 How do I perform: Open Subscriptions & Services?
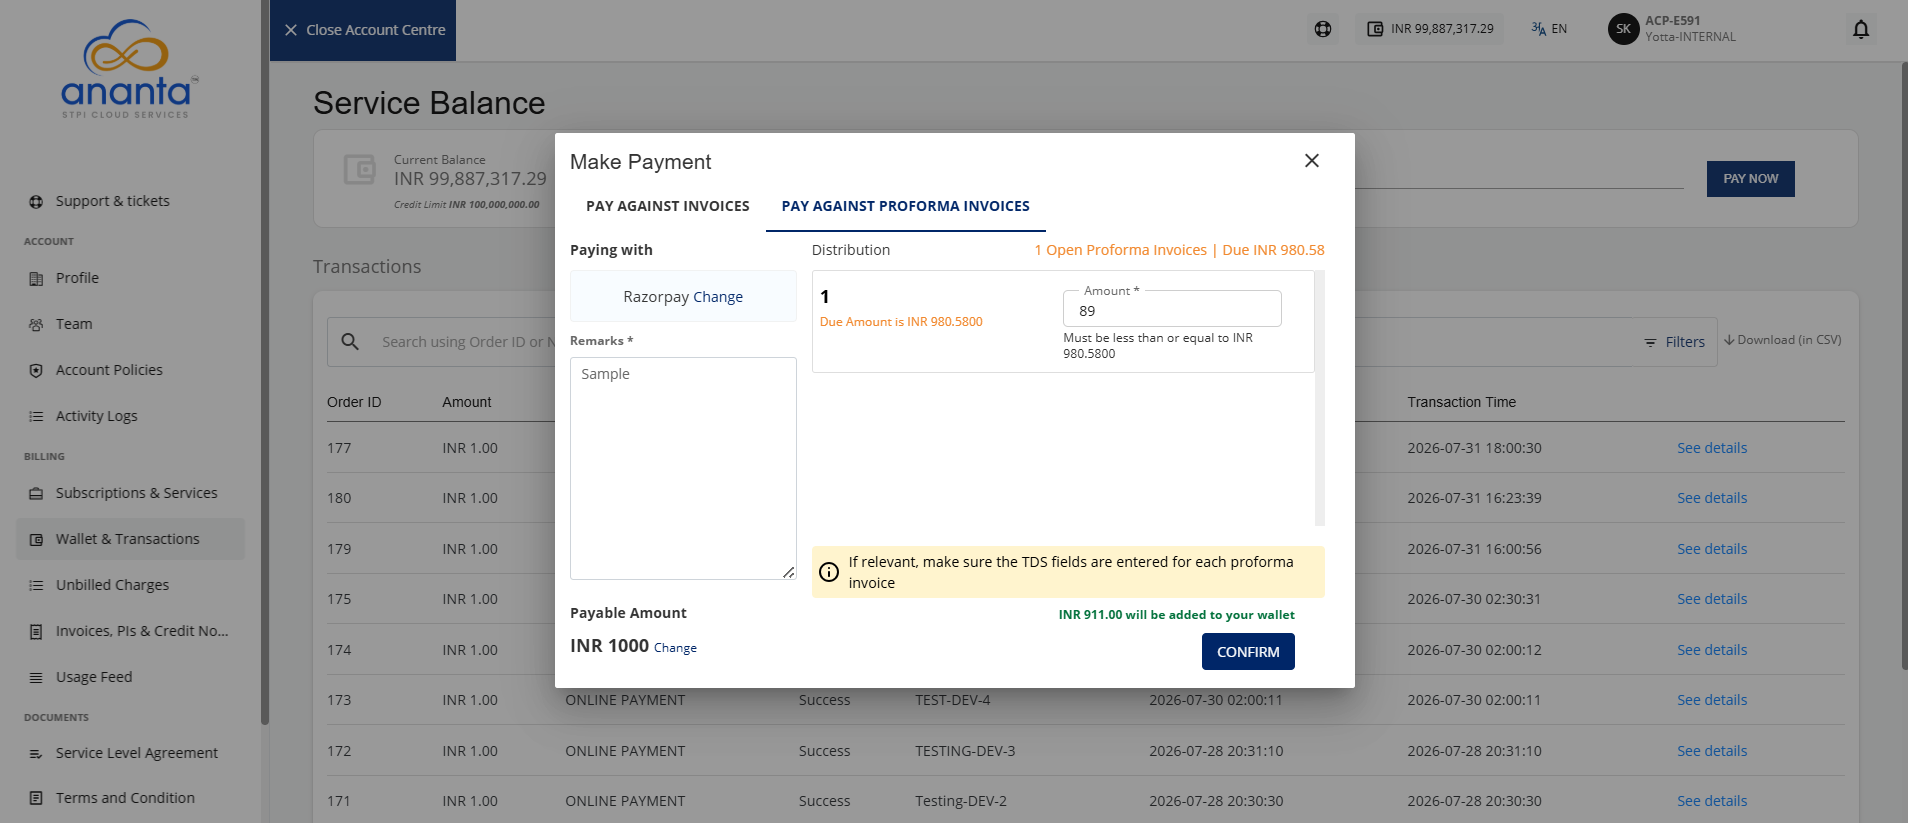point(136,493)
